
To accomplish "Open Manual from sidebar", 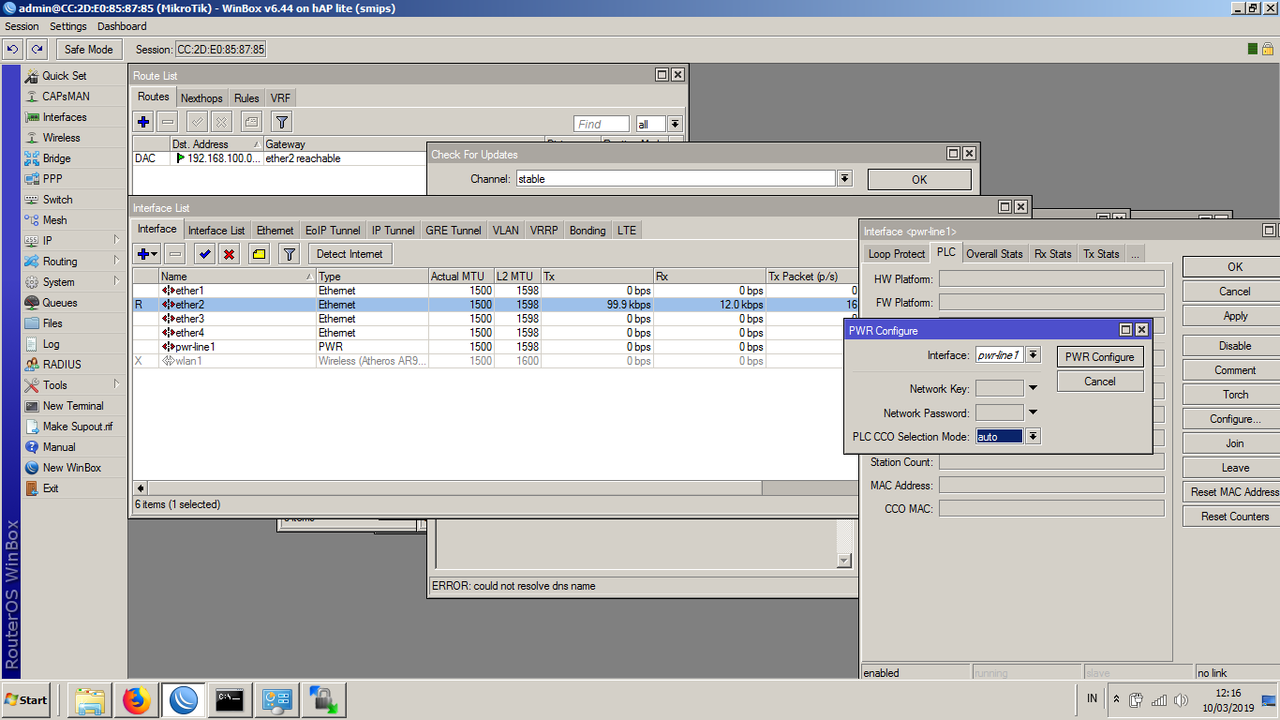I will click(x=59, y=447).
